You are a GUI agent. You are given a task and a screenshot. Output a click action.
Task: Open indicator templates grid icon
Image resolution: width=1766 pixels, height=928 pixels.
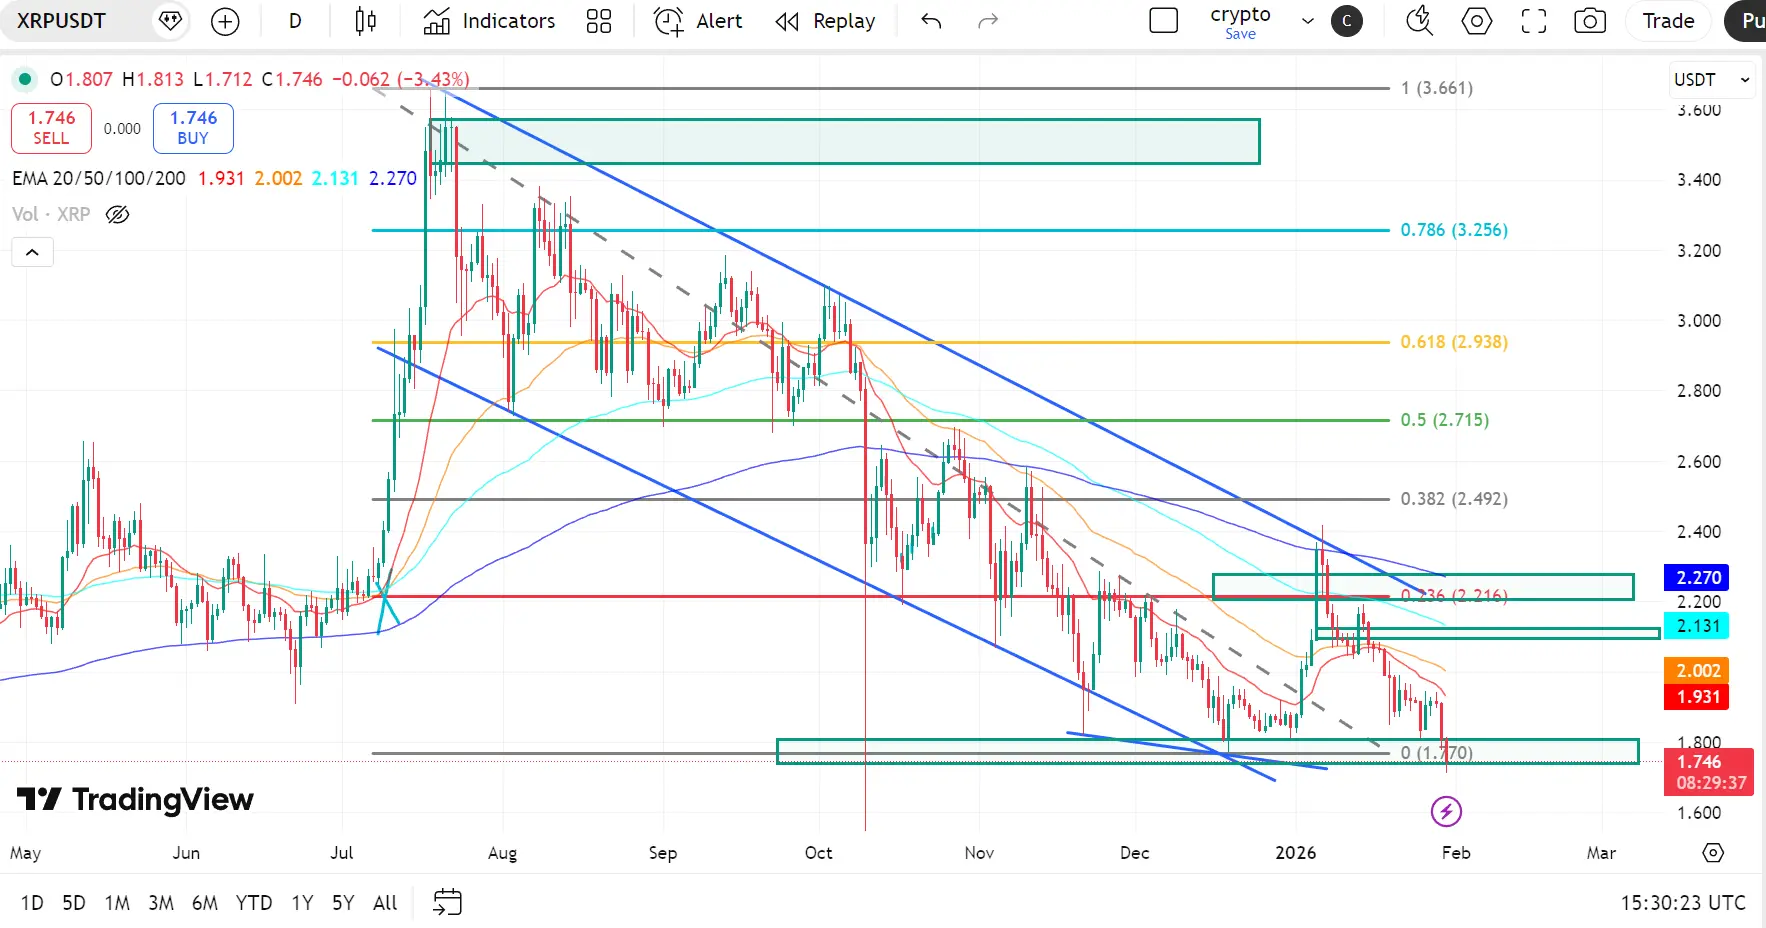599,21
